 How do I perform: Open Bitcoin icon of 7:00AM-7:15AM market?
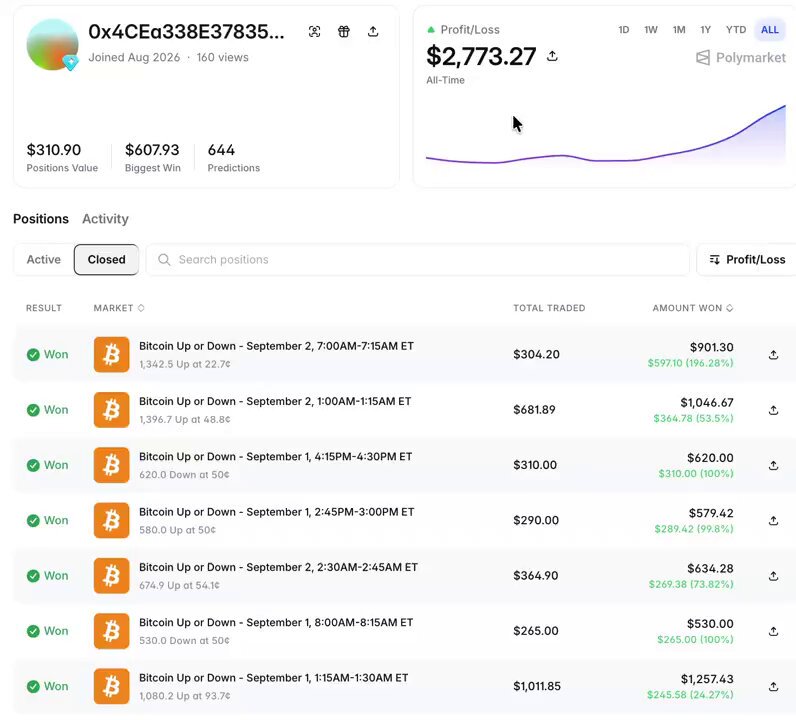(112, 354)
